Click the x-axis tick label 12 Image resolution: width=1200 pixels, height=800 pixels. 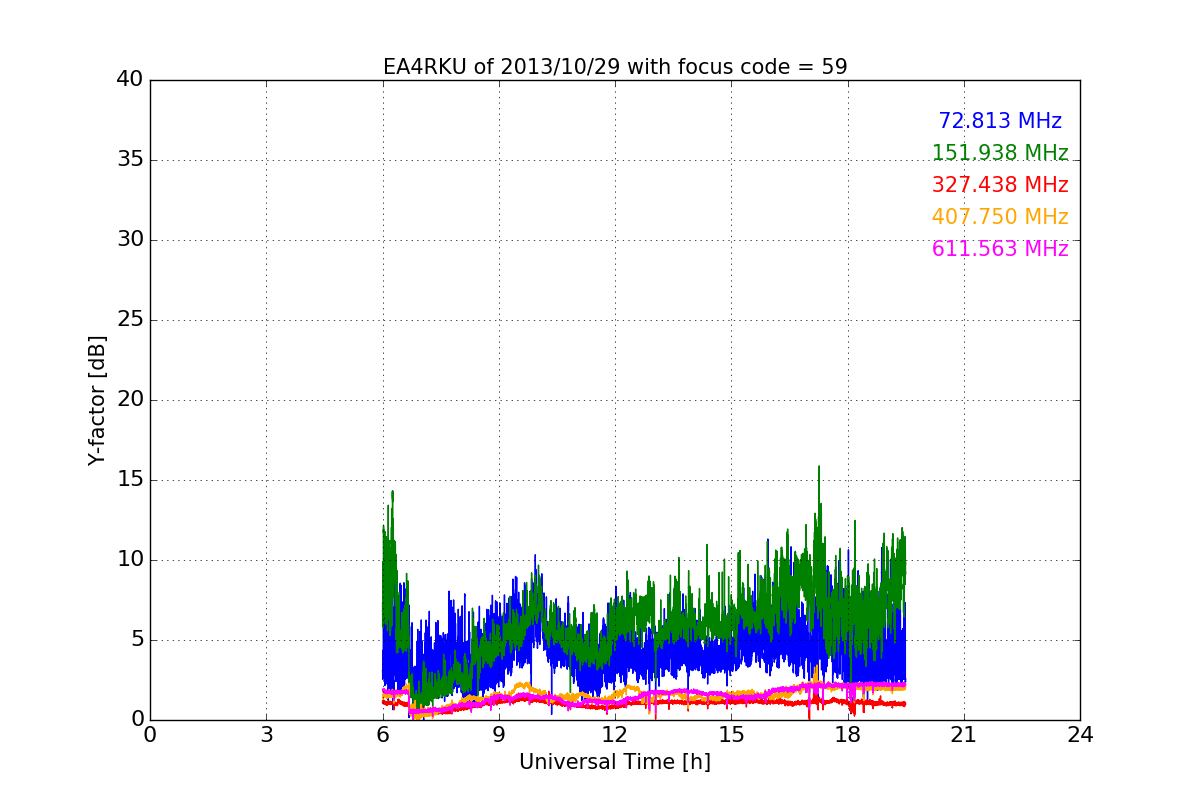pyautogui.click(x=615, y=735)
